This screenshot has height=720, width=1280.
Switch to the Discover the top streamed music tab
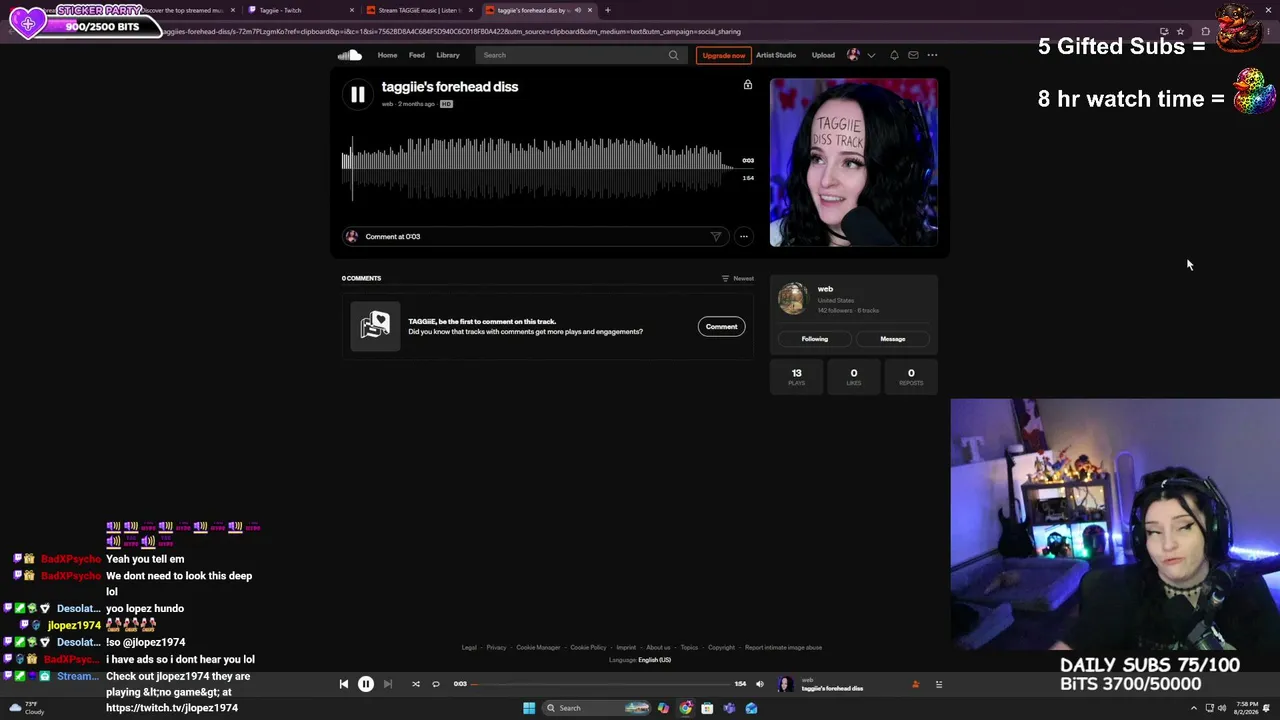coord(182,10)
